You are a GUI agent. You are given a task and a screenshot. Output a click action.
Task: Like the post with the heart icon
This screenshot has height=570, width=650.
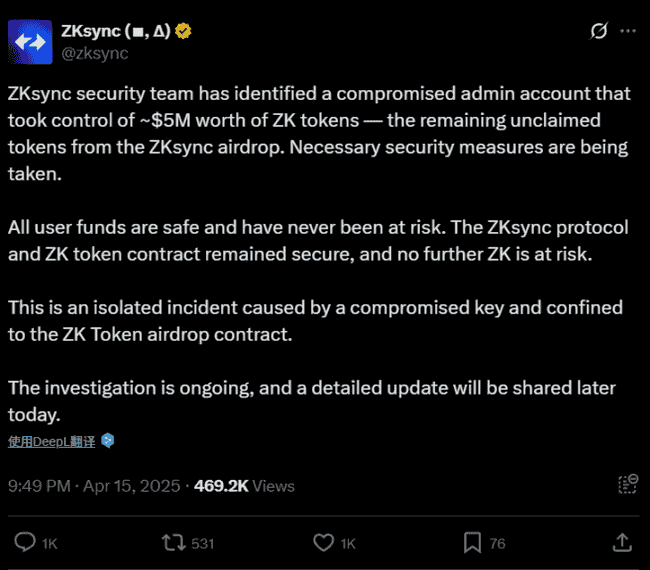coord(323,542)
